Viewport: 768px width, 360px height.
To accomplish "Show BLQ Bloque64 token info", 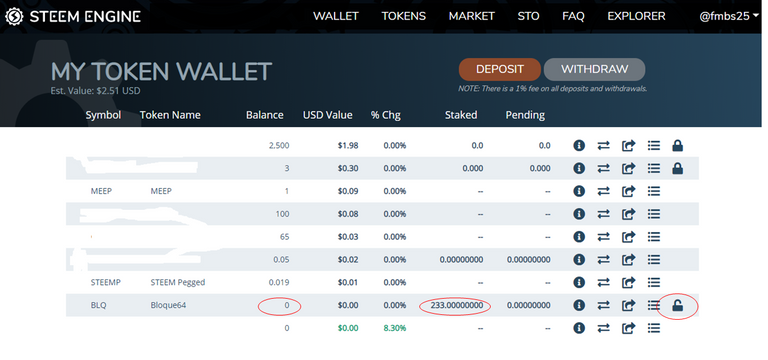I will point(579,305).
